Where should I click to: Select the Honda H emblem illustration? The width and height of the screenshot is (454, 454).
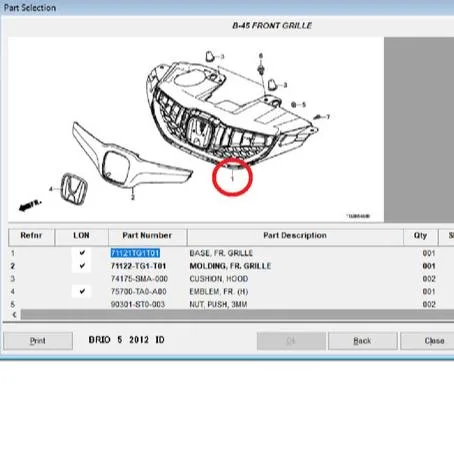coord(74,189)
